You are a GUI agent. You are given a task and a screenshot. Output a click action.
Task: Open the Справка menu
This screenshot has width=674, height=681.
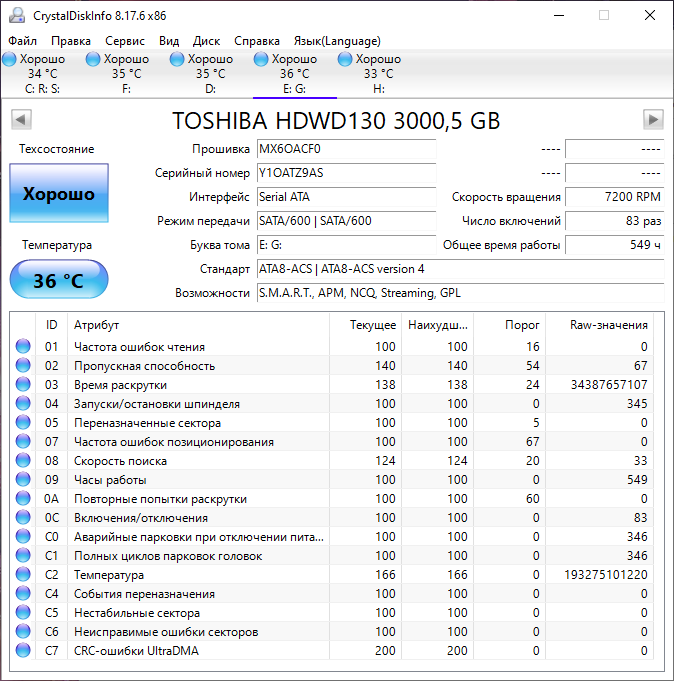[257, 41]
